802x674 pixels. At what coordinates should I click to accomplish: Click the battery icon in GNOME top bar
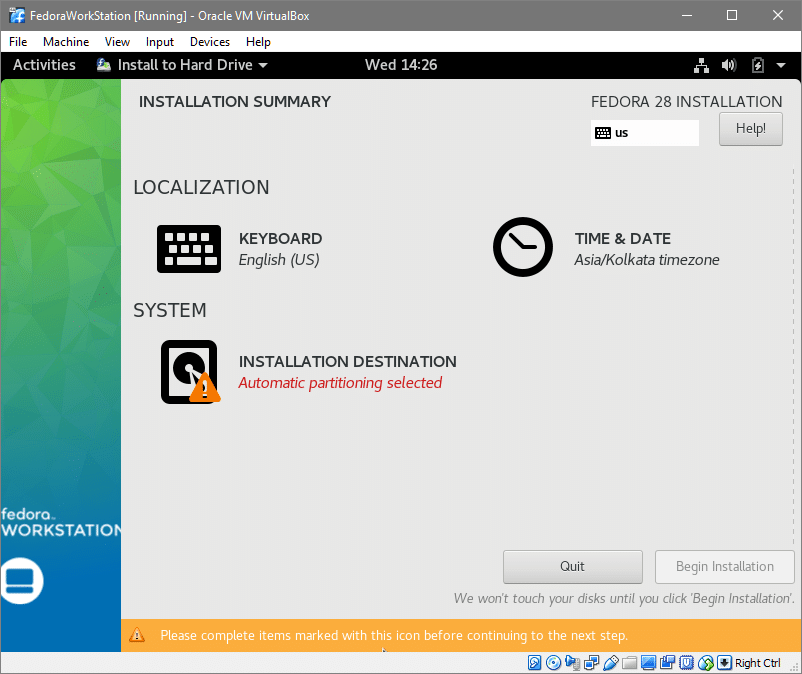(x=758, y=65)
